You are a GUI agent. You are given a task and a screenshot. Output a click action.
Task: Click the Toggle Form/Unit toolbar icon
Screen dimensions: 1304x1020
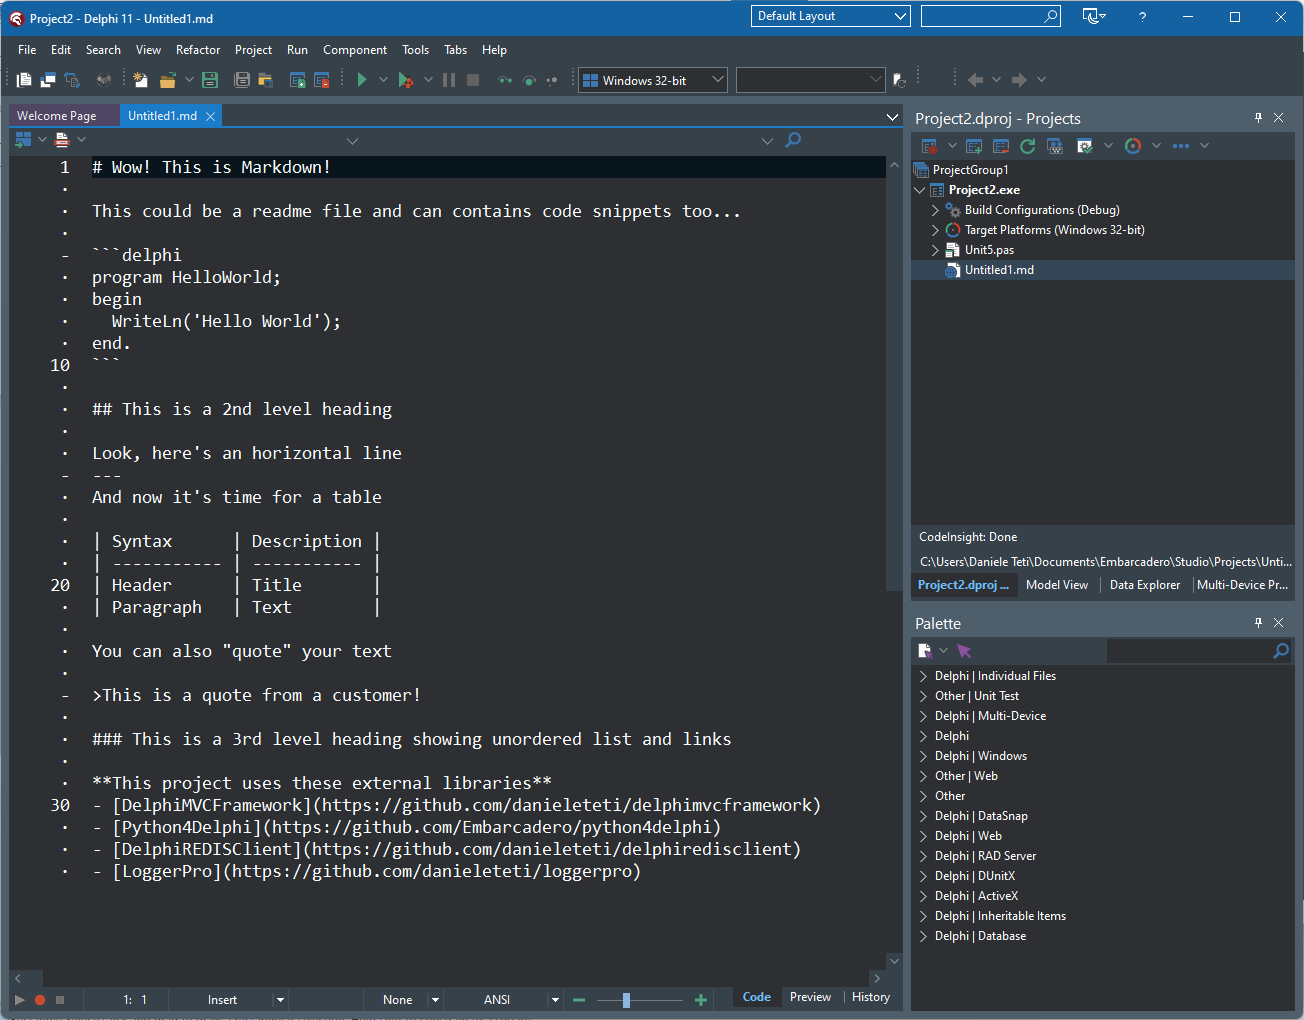[x=72, y=80]
